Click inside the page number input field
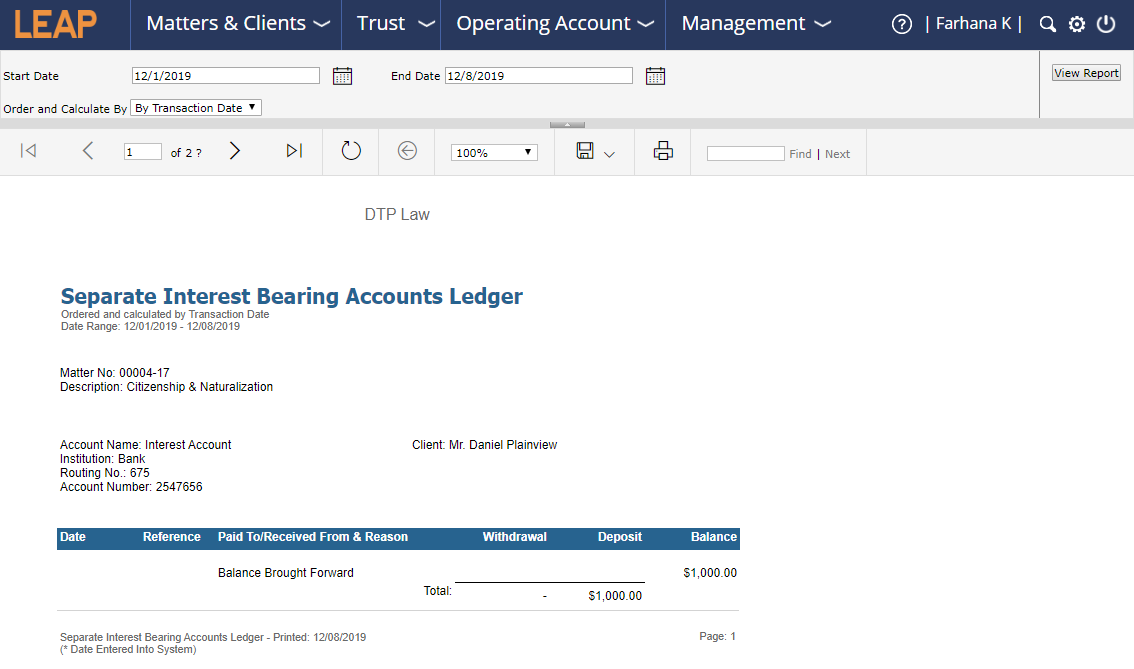The image size is (1134, 669). click(142, 150)
